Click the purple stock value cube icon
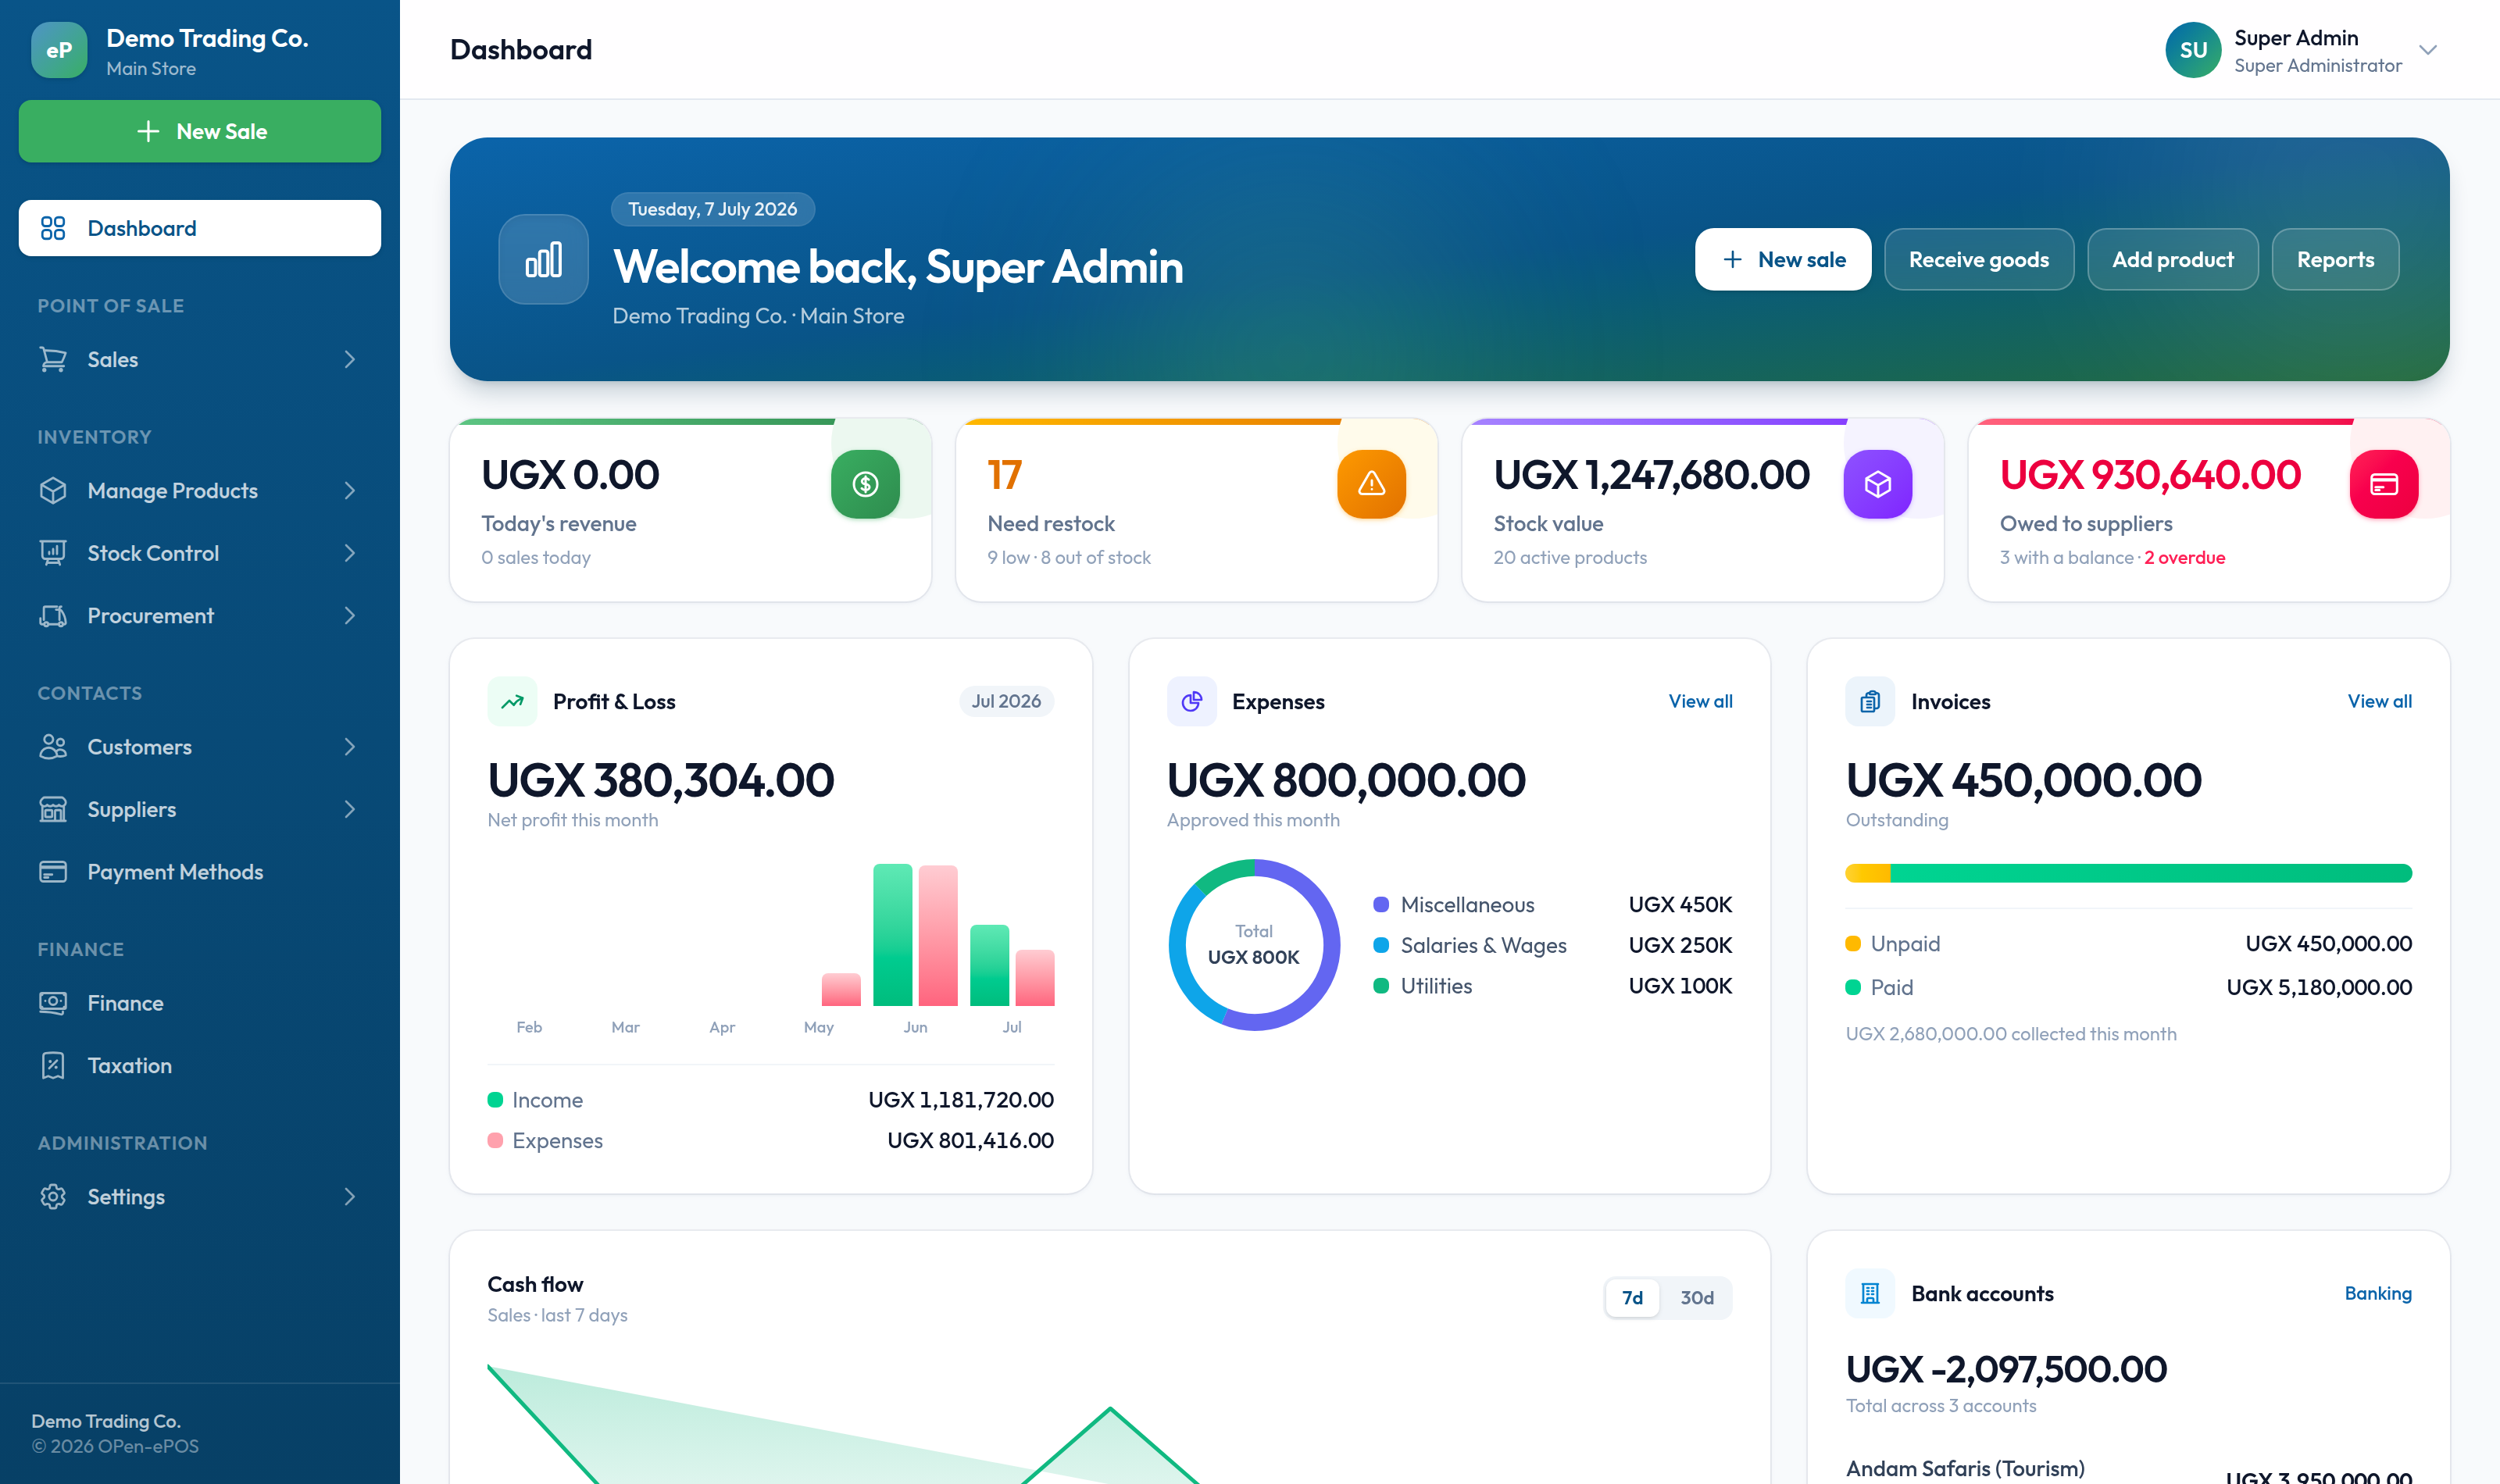This screenshot has height=1484, width=2500. pyautogui.click(x=1877, y=484)
